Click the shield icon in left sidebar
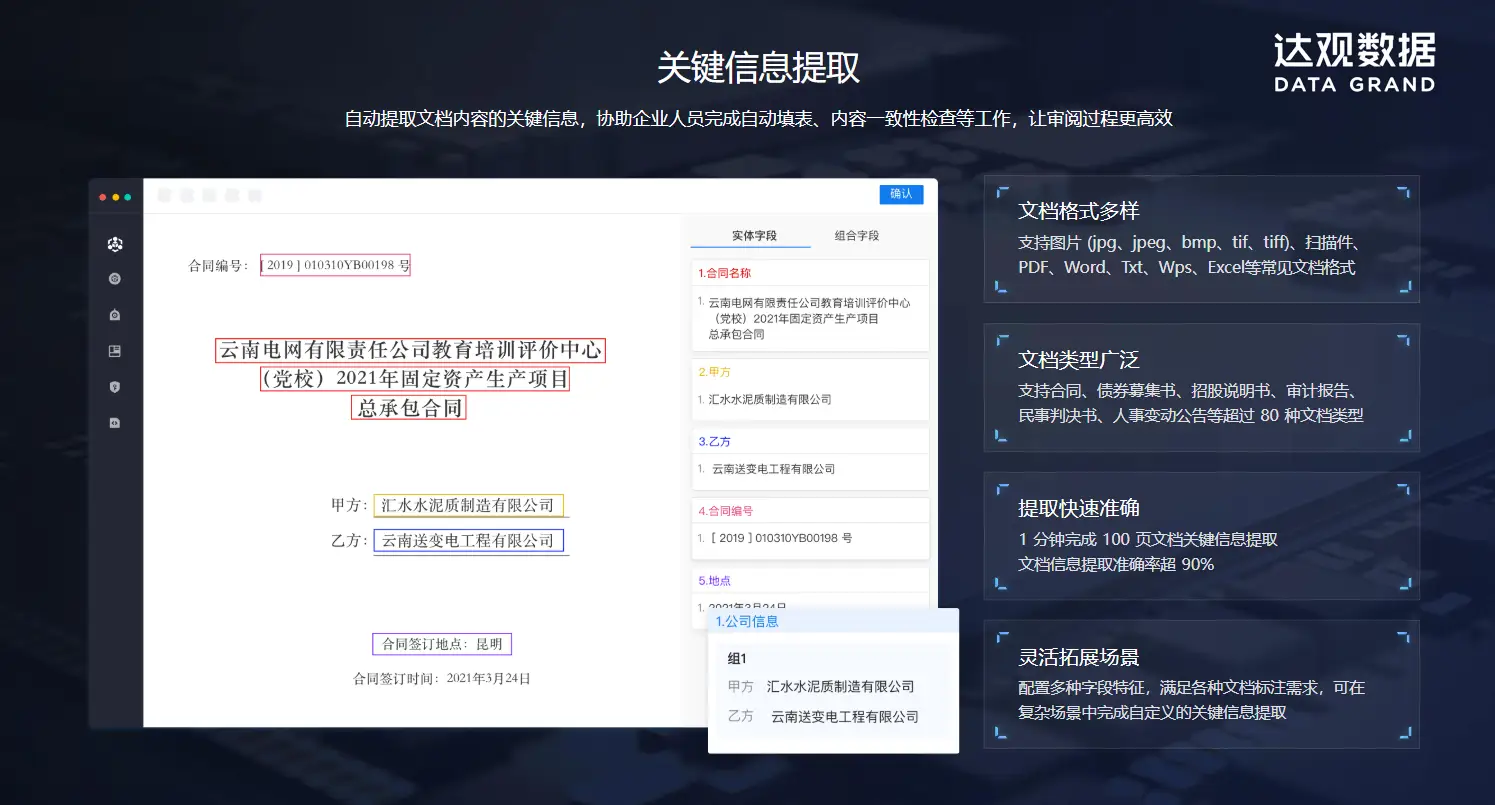 click(x=115, y=387)
